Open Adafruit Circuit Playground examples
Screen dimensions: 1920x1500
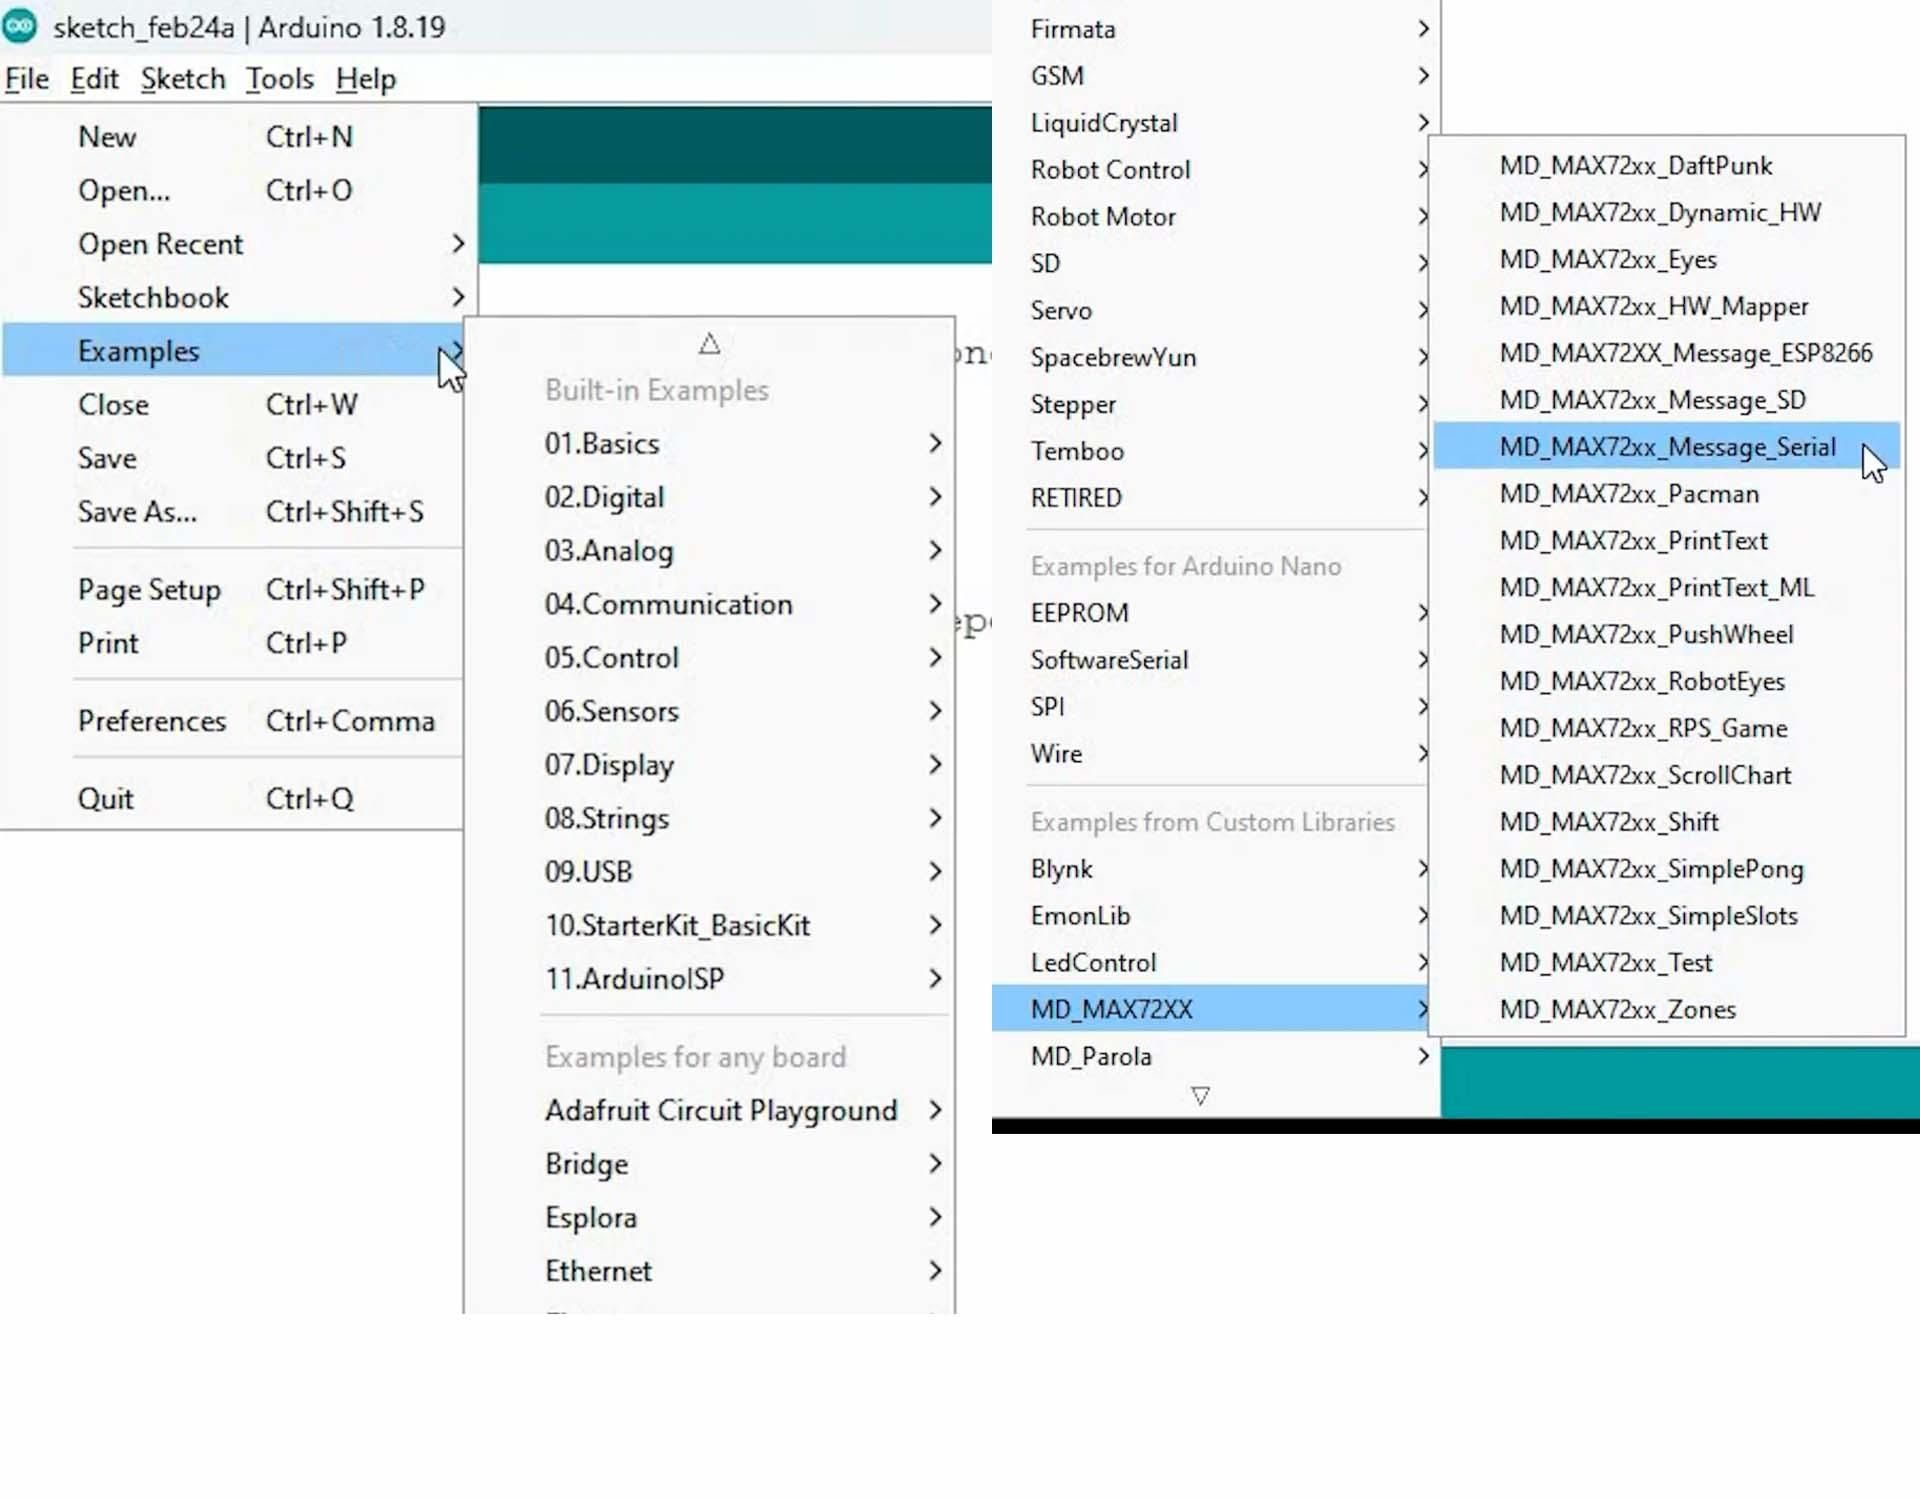(710, 1110)
